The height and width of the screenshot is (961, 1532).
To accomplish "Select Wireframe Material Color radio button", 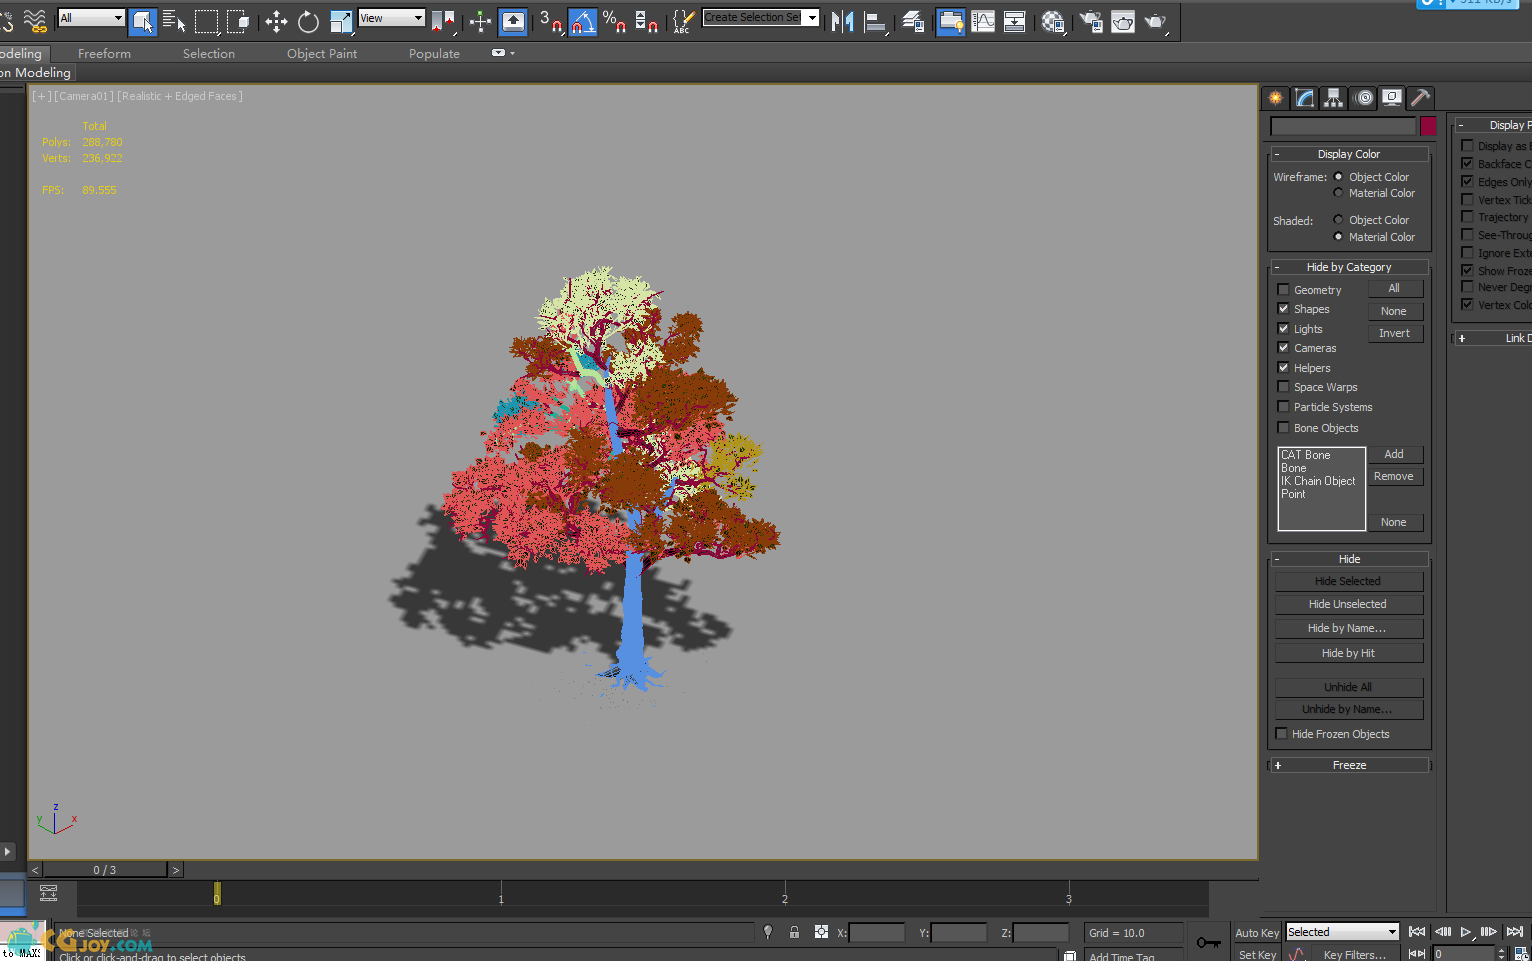I will click(x=1338, y=193).
